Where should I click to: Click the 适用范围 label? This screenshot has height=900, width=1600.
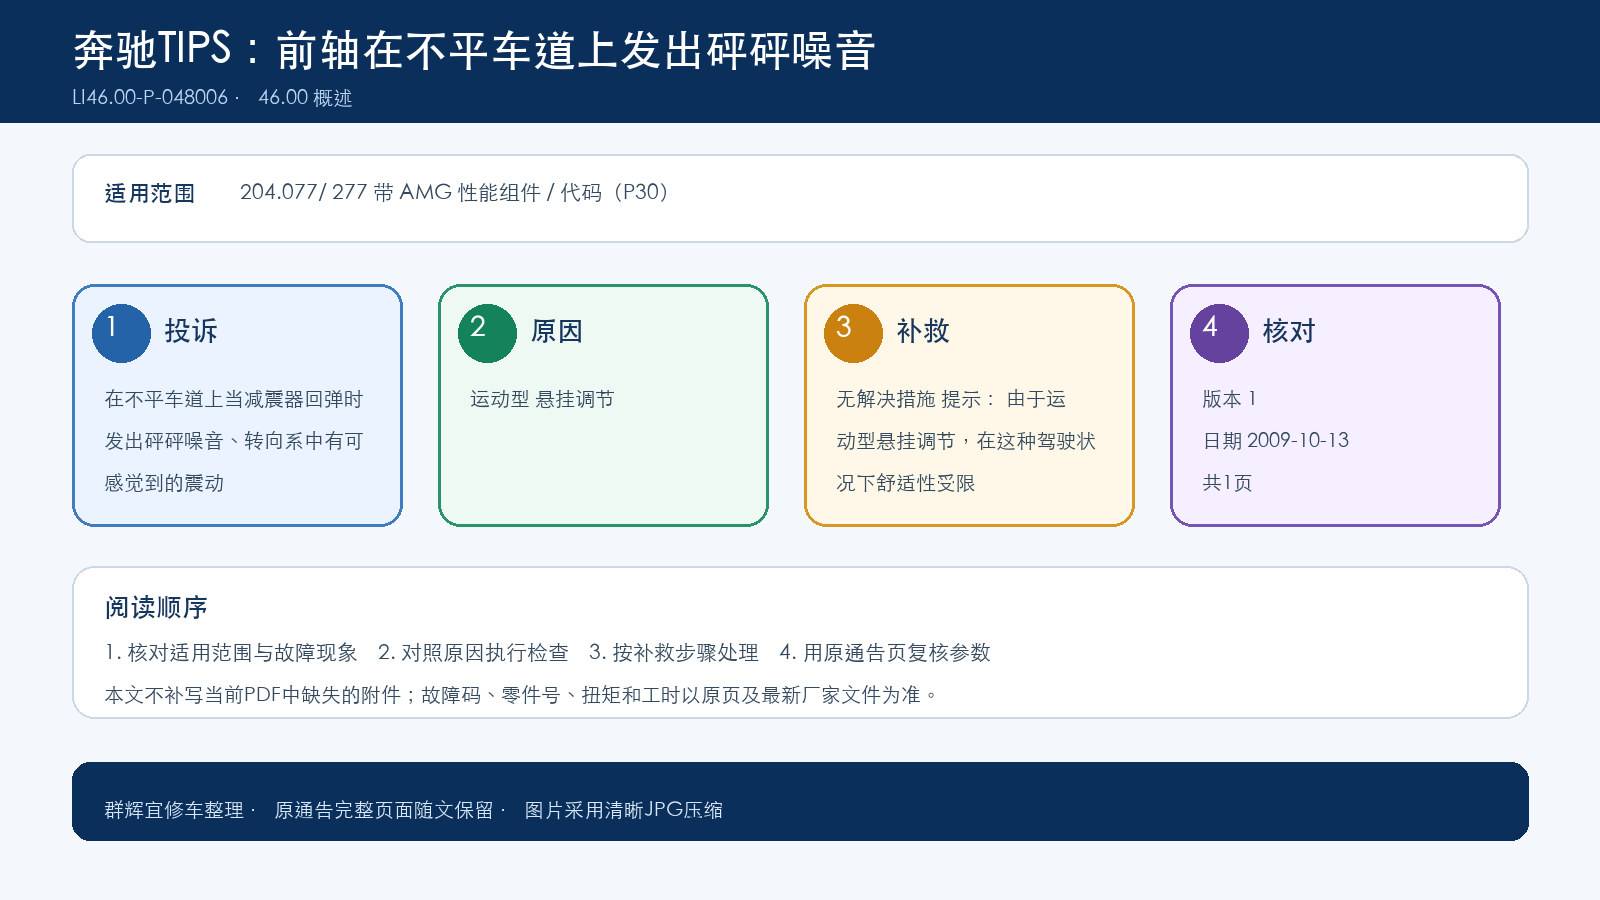pyautogui.click(x=150, y=194)
